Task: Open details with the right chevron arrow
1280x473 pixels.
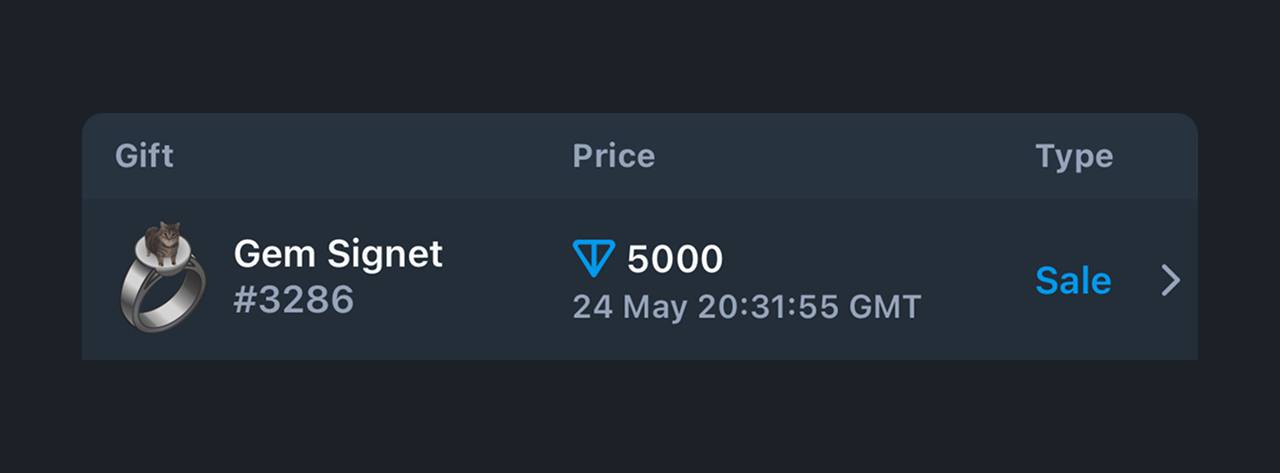Action: (x=1170, y=281)
